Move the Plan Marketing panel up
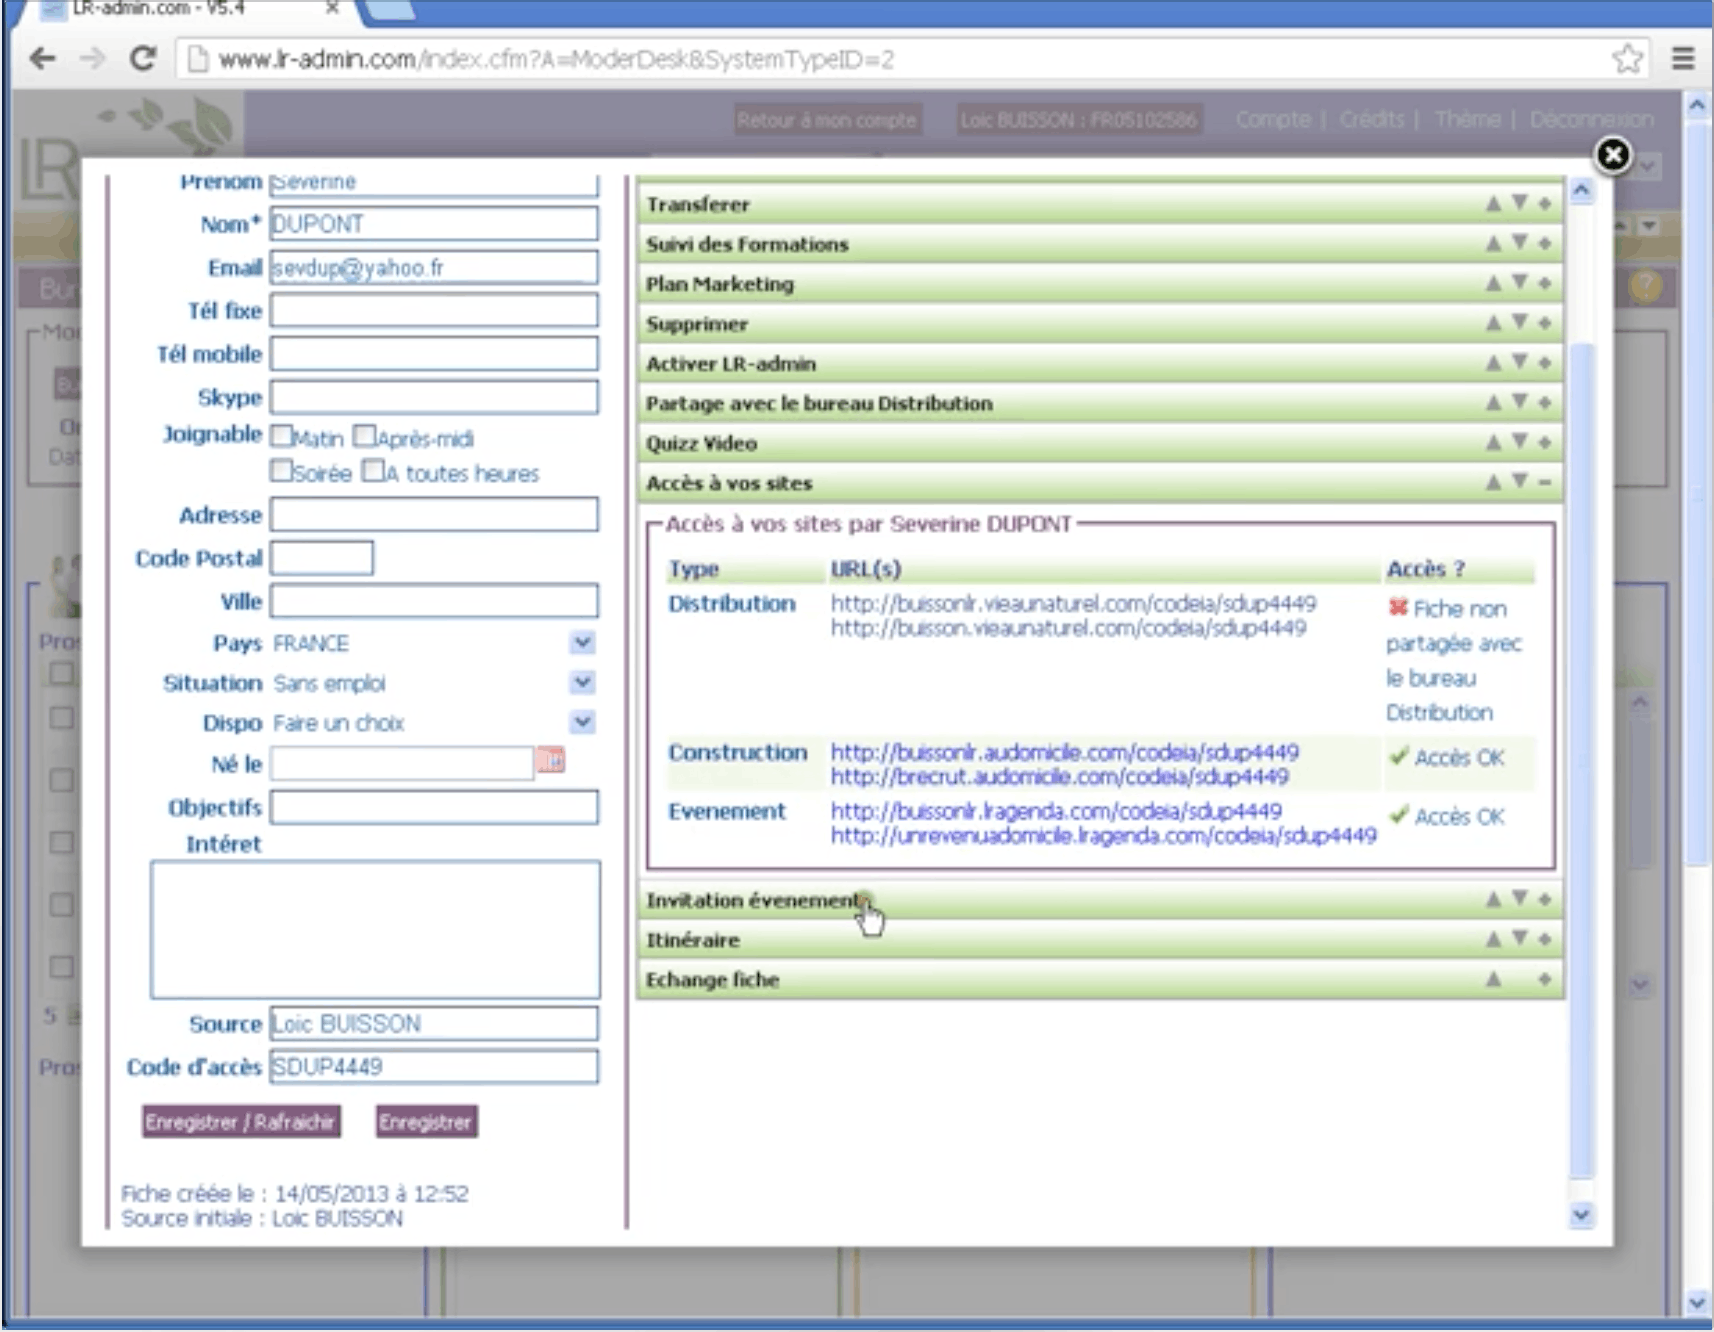The height and width of the screenshot is (1332, 1714). pyautogui.click(x=1493, y=284)
